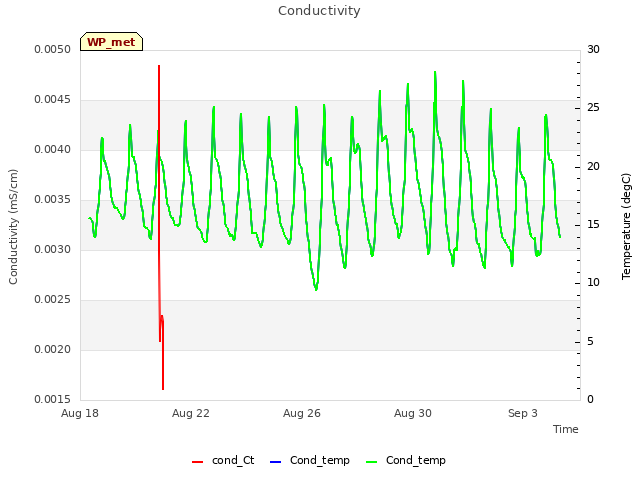Click the 10 temperature tick label
640x480 pixels.
pos(593,283)
